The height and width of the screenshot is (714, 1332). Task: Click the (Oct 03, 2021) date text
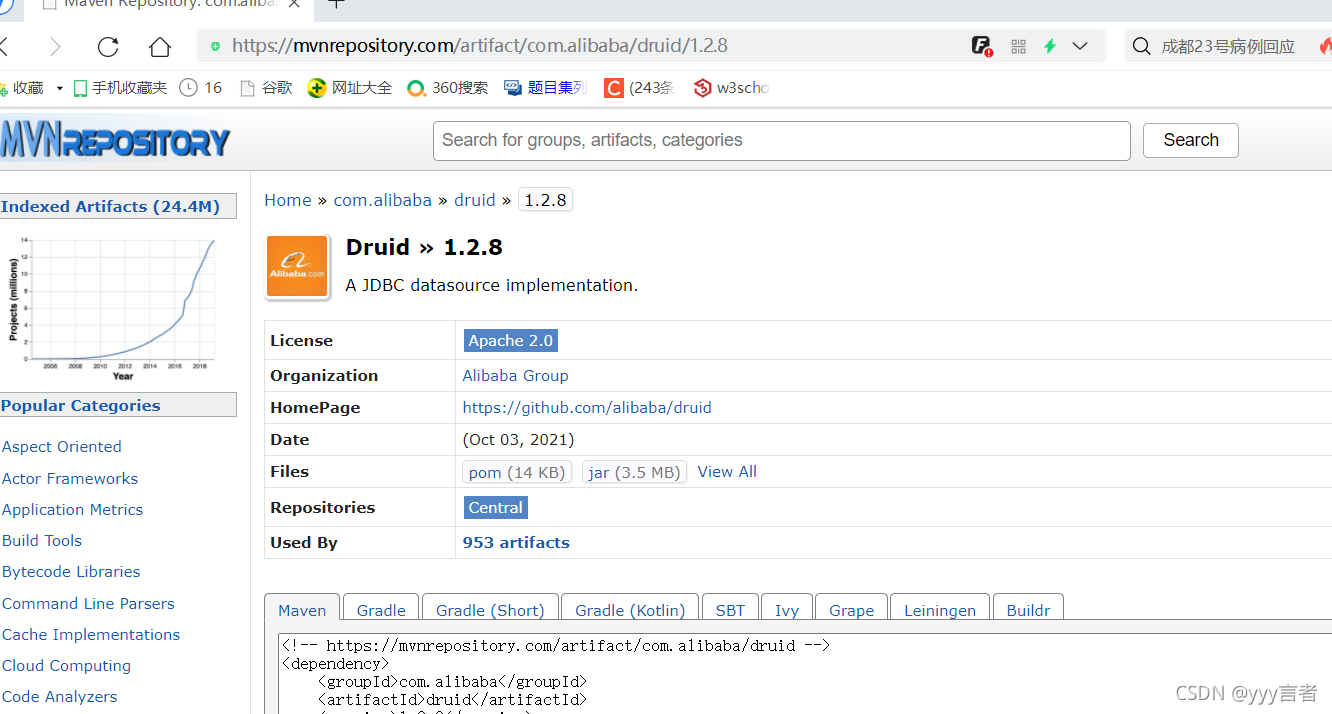[x=518, y=440]
